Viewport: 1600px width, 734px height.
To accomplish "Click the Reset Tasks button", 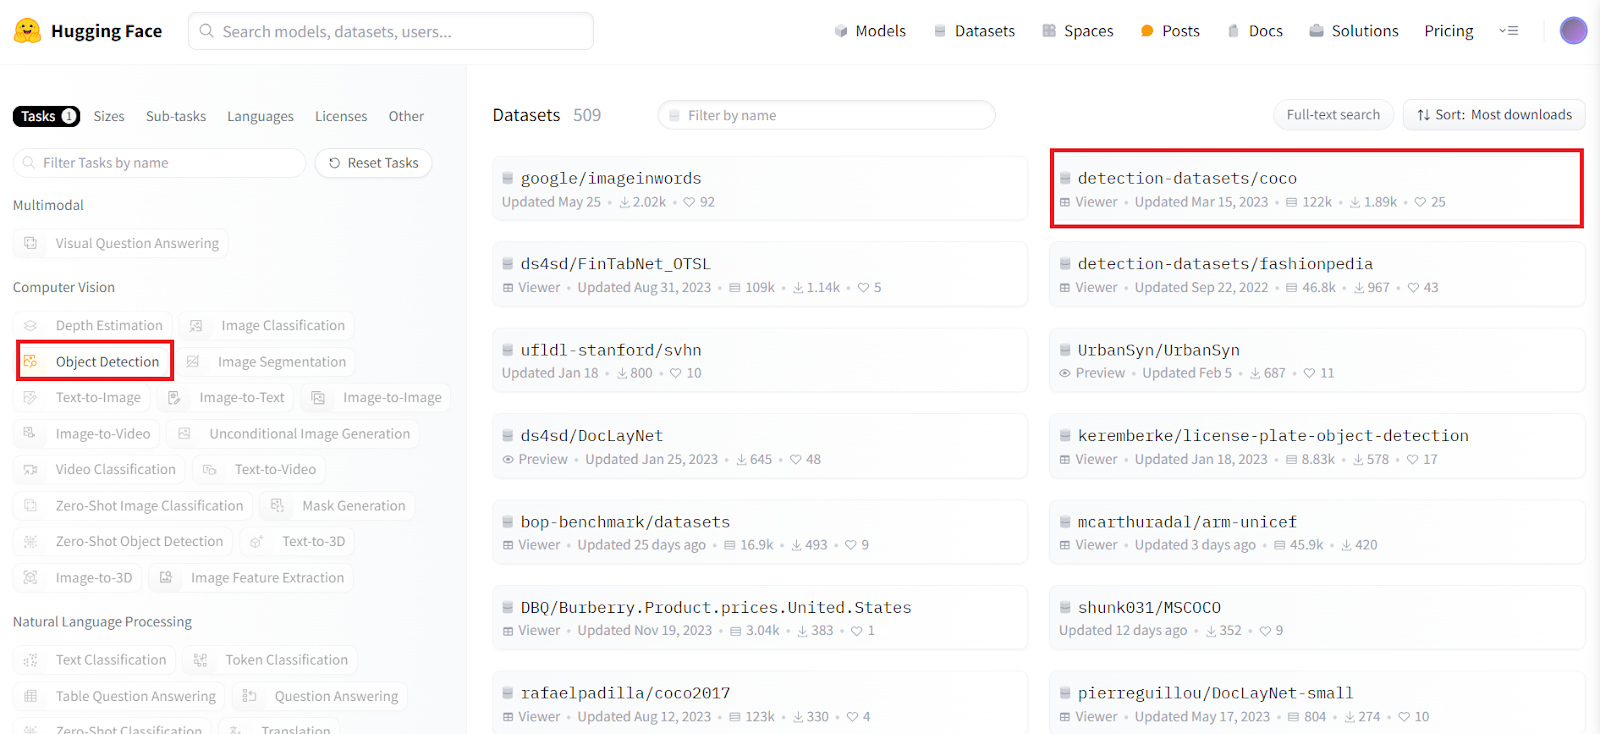I will [373, 163].
